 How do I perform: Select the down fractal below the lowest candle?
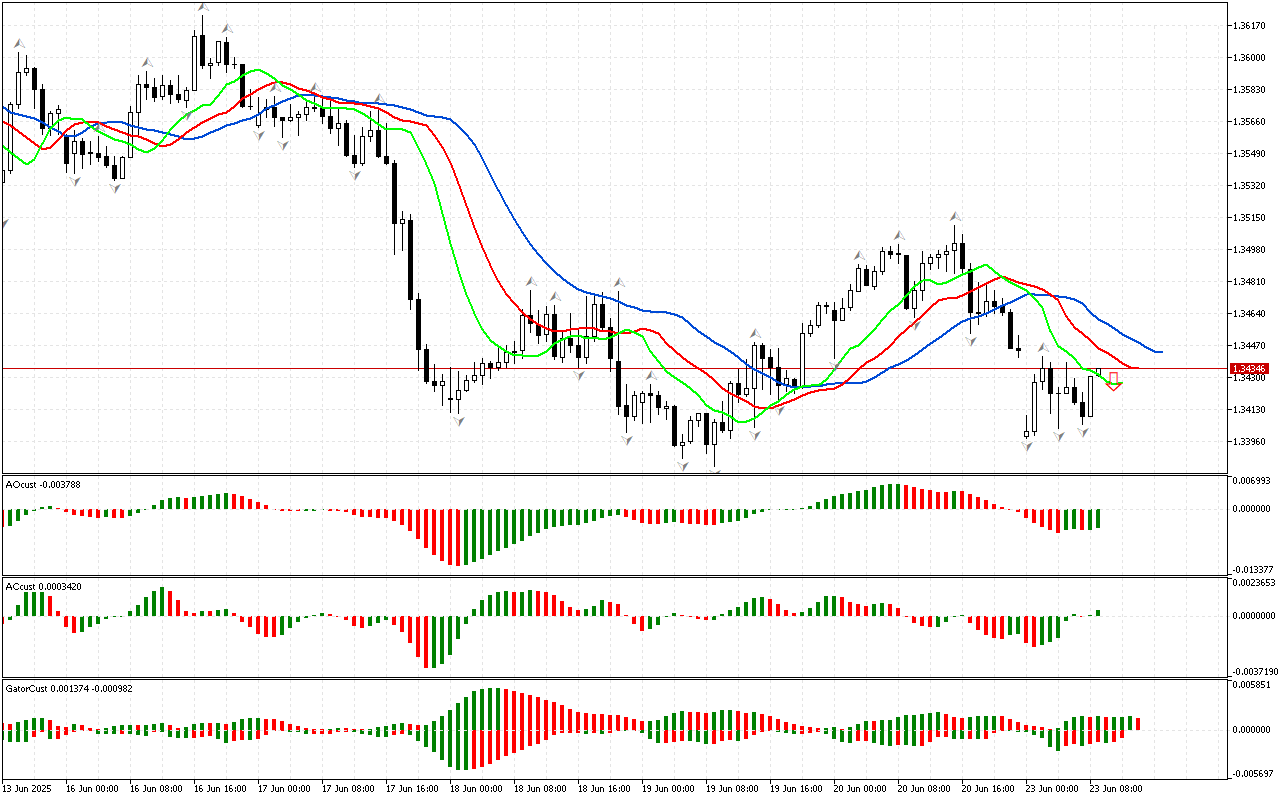pyautogui.click(x=715, y=470)
